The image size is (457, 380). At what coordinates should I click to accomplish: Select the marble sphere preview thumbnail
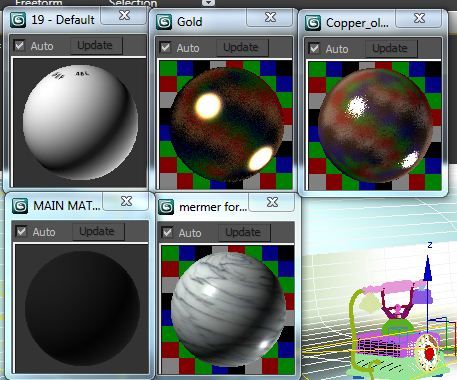point(228,310)
